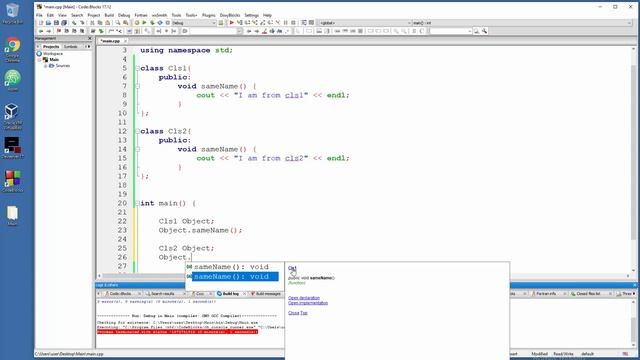Viewport: 640px width, 360px height.
Task: Open the Debug build target dropdown
Action: point(194,23)
